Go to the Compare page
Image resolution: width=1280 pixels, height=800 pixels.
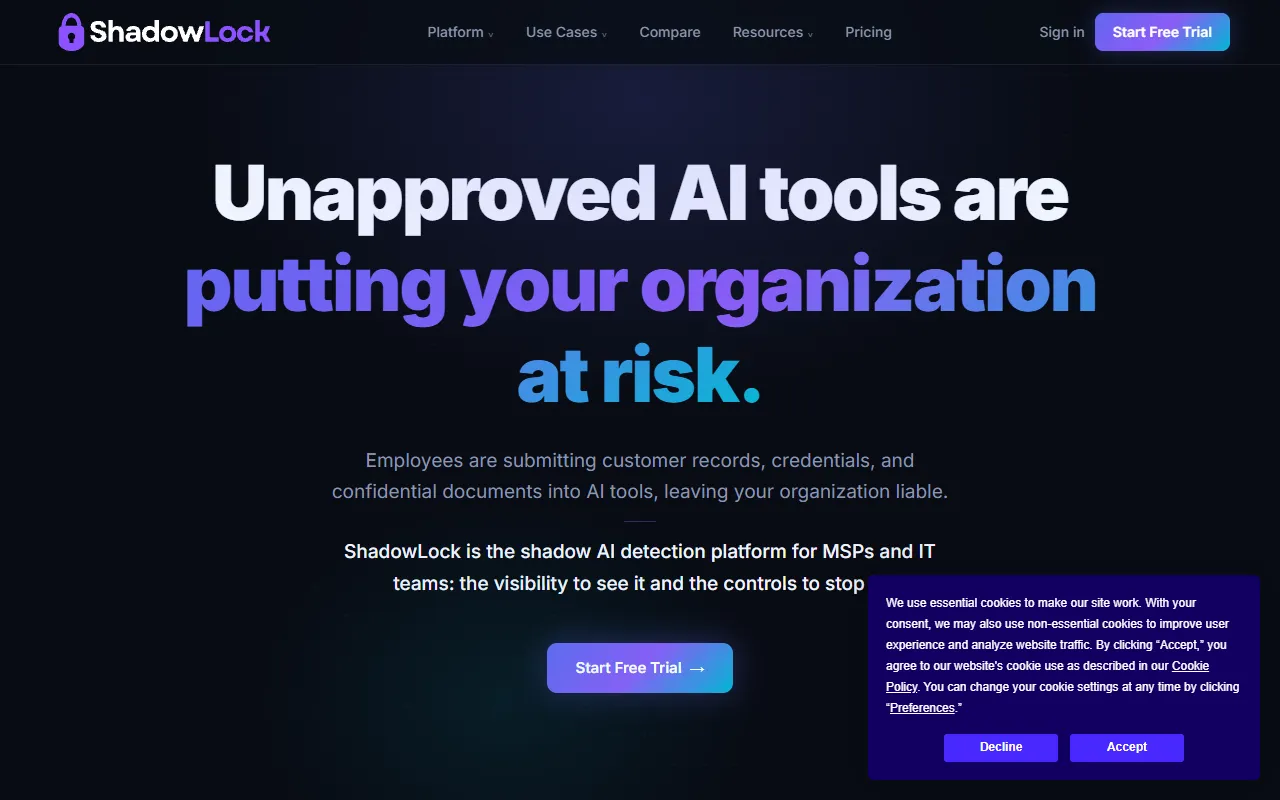pos(670,32)
